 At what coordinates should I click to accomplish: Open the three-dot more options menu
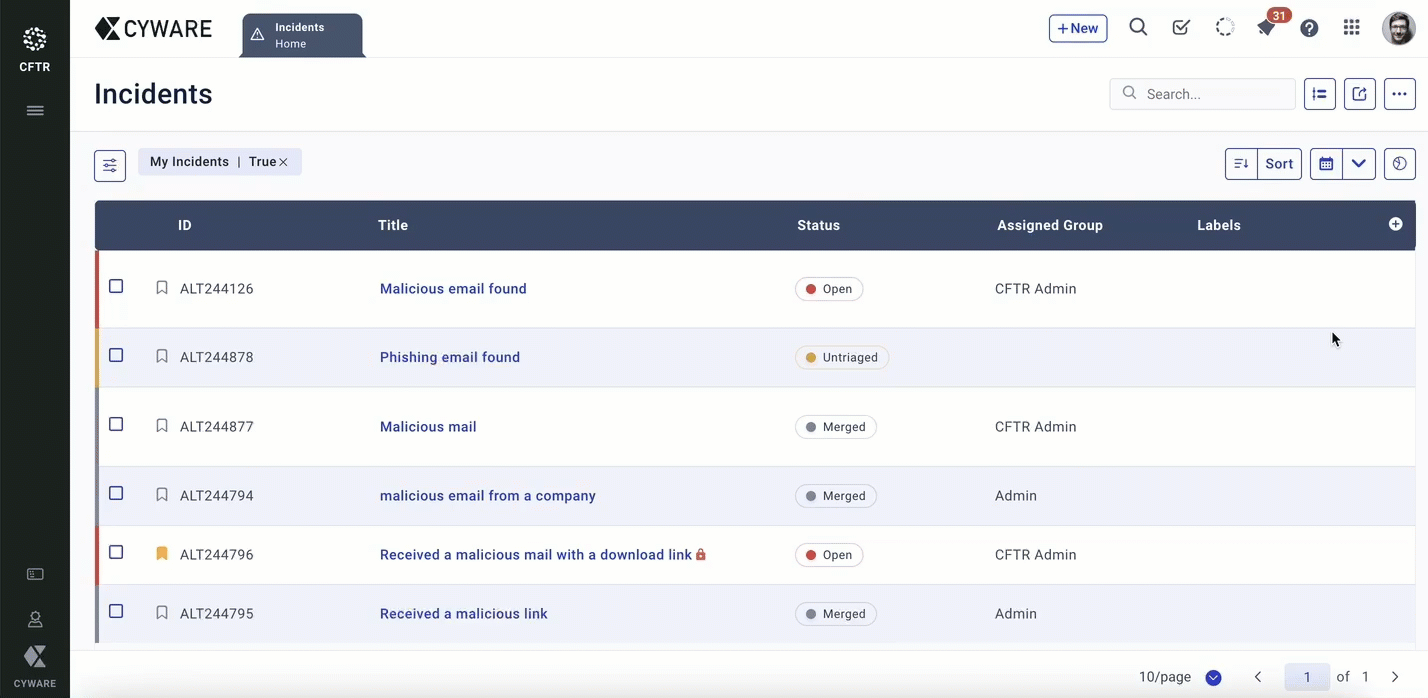tap(1399, 94)
